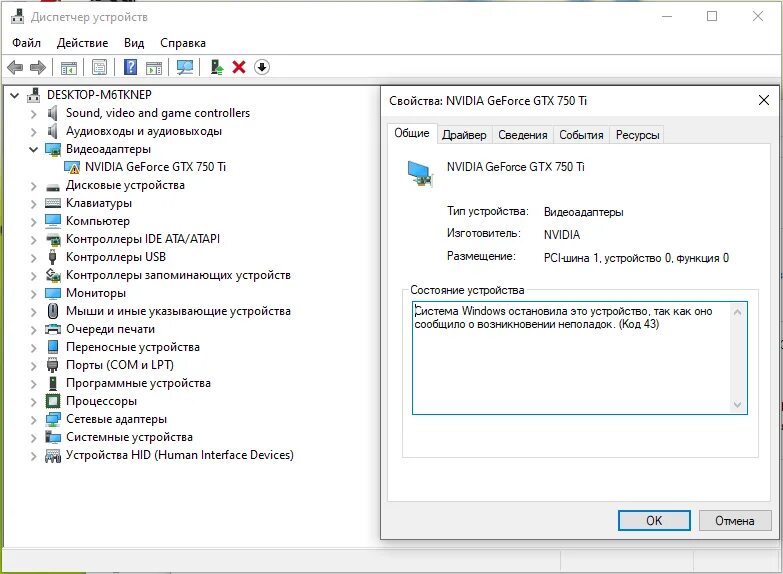Click the Properties sheet toolbar icon

pyautogui.click(x=99, y=67)
